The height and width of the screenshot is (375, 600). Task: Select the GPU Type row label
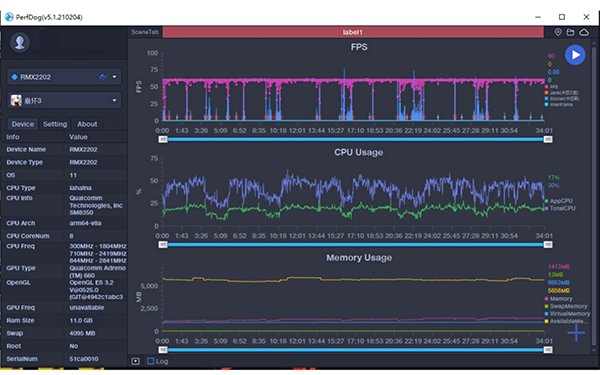tap(21, 268)
